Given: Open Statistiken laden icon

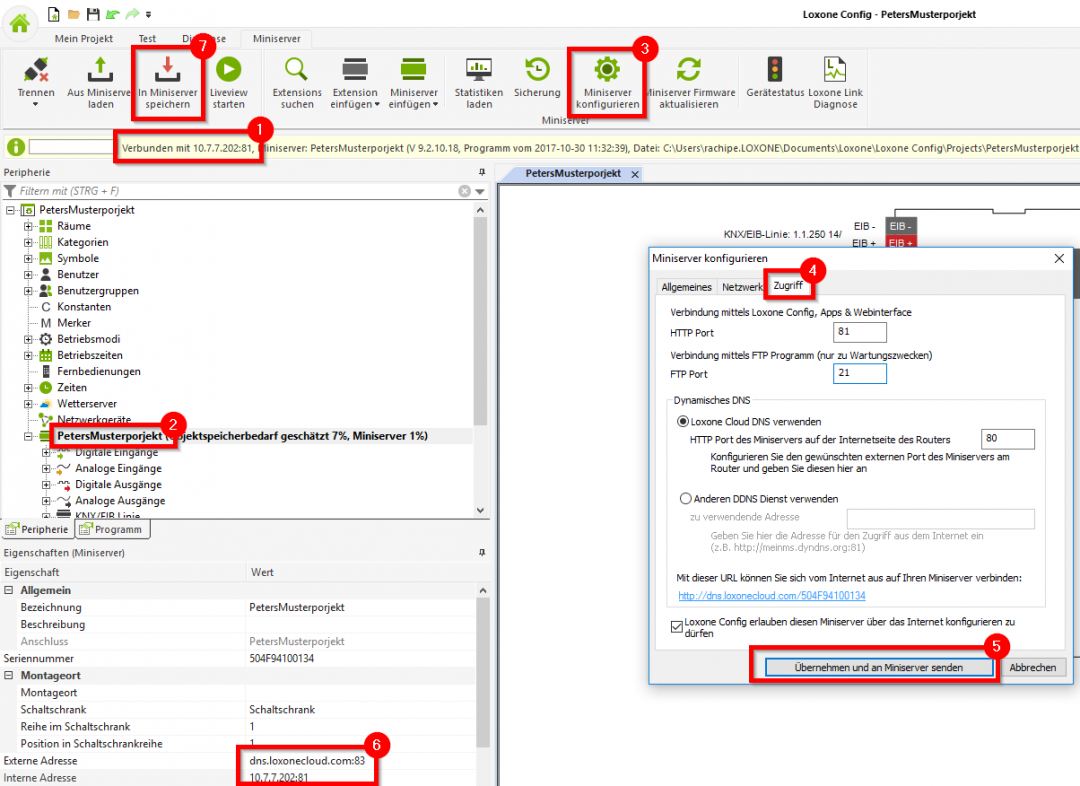Looking at the screenshot, I should click(479, 69).
